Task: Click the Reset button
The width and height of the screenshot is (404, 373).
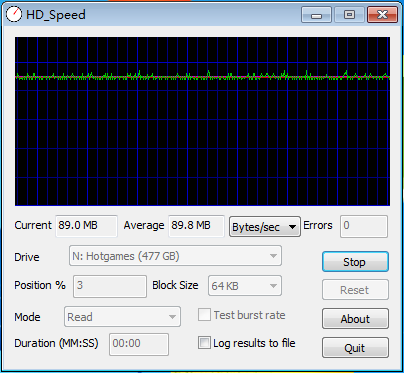Action: 355,290
